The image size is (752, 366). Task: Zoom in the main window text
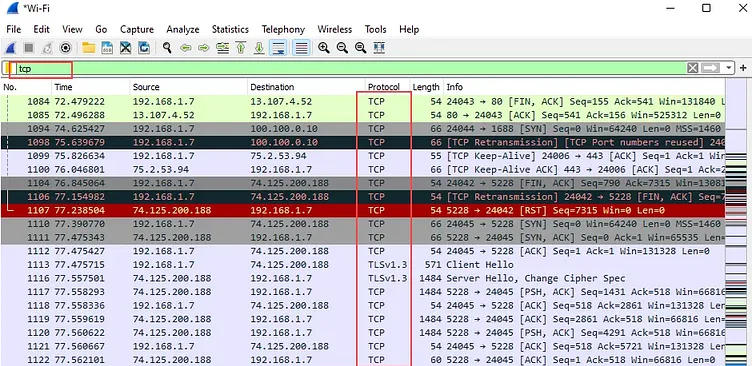click(x=324, y=48)
